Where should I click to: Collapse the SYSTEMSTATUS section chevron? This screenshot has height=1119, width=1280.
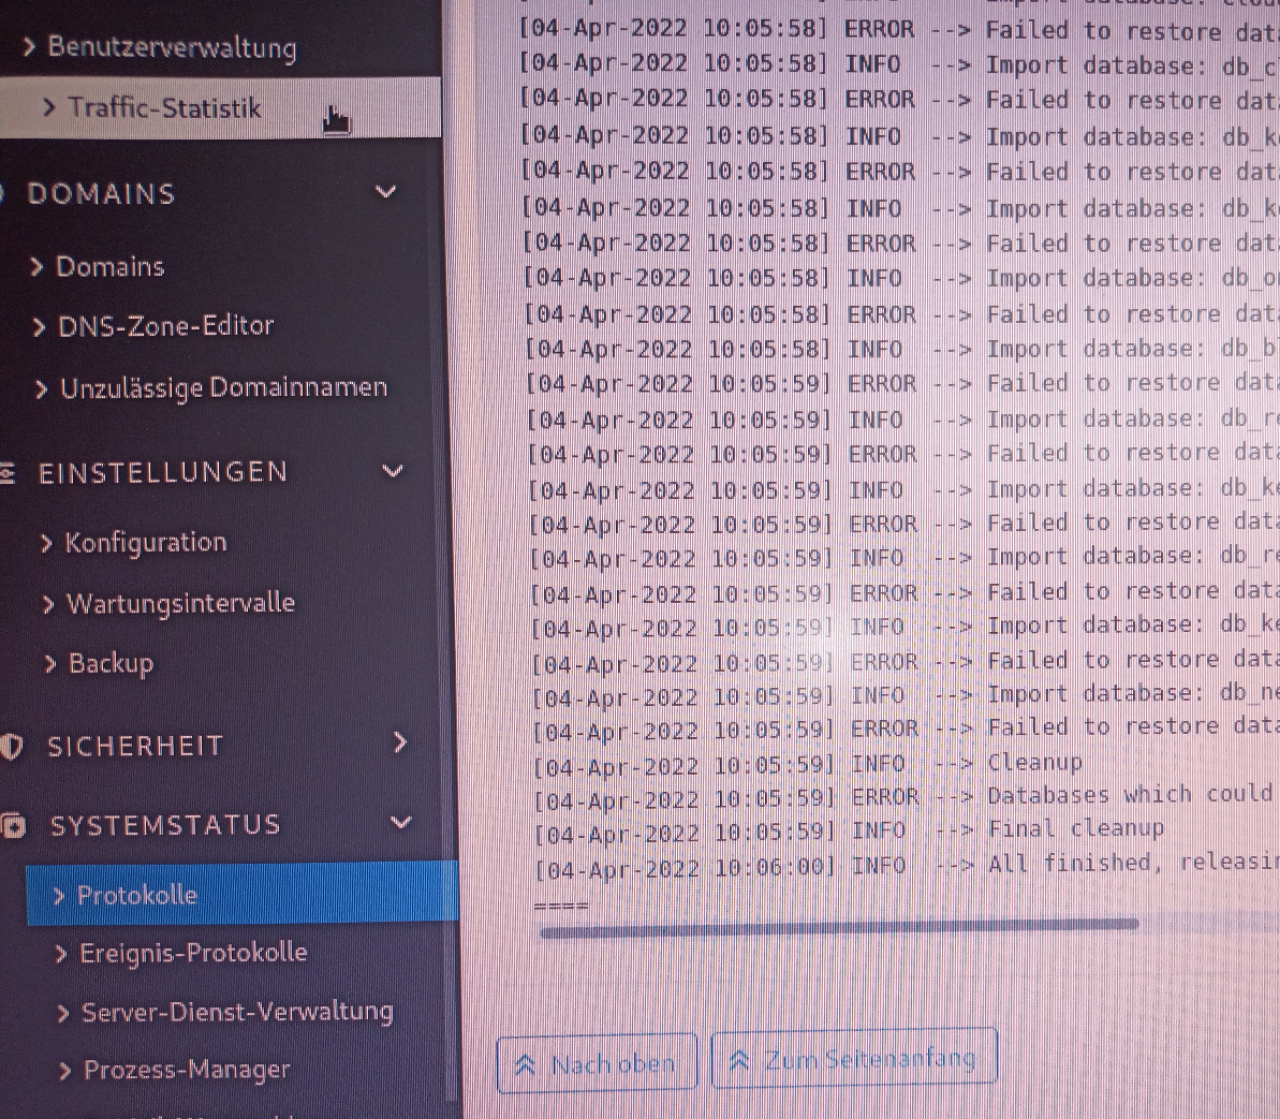401,822
